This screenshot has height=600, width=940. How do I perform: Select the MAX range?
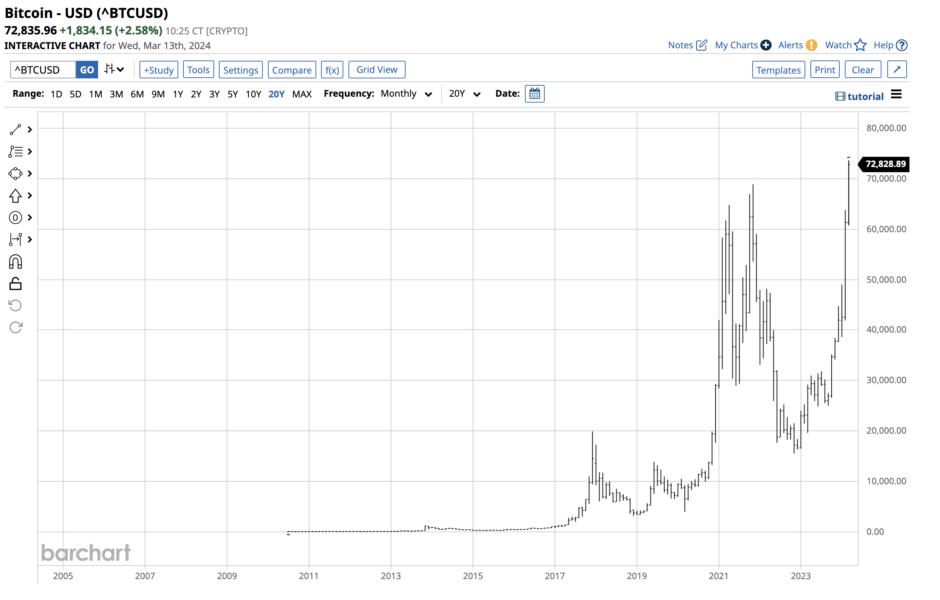point(302,94)
